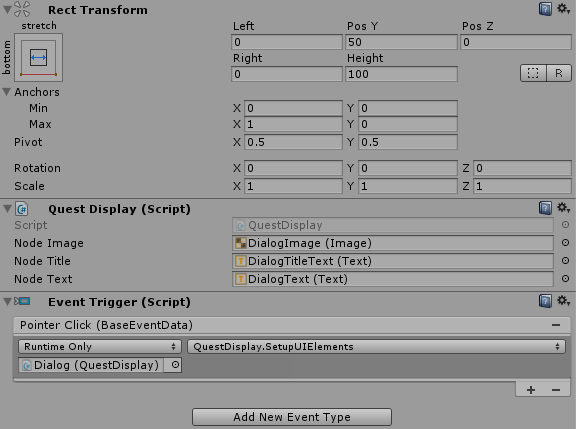This screenshot has height=429, width=576.
Task: Remove the Pointer Click event entry
Action: coord(556,325)
